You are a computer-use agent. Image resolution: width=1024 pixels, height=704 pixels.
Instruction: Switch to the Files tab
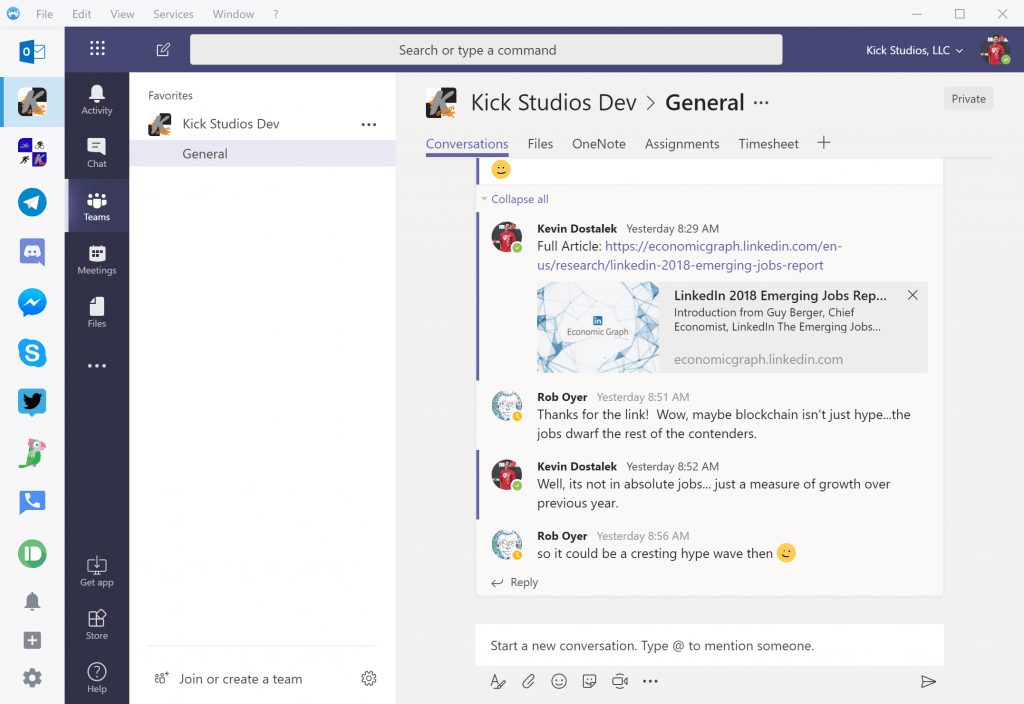pos(540,144)
